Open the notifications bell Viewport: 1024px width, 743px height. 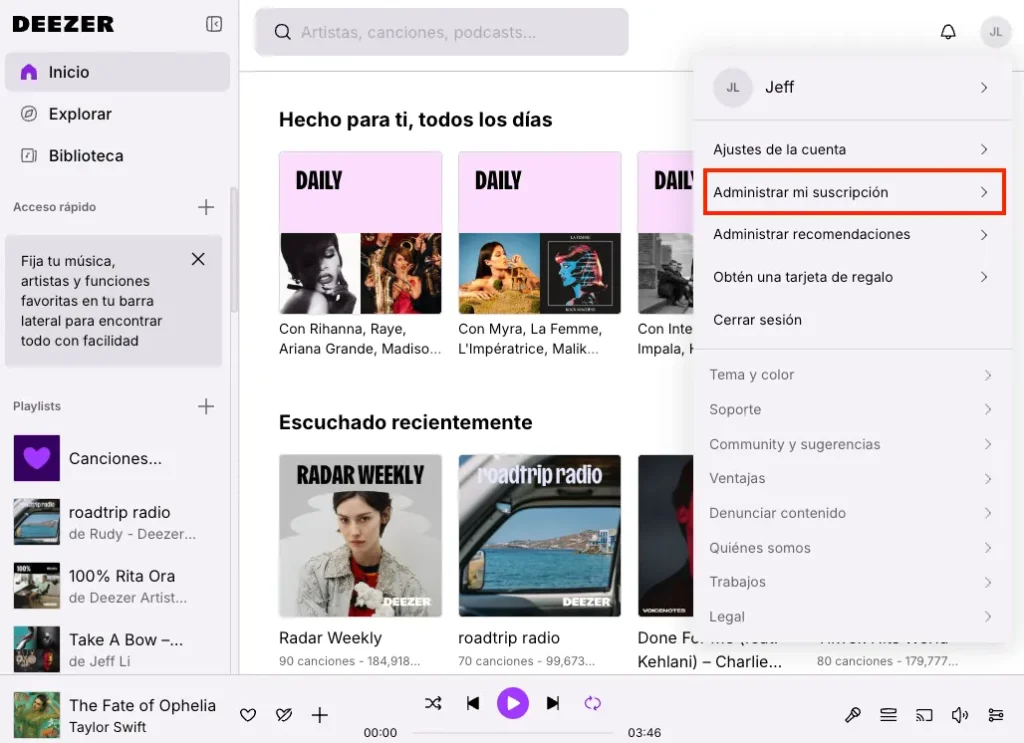pos(948,31)
